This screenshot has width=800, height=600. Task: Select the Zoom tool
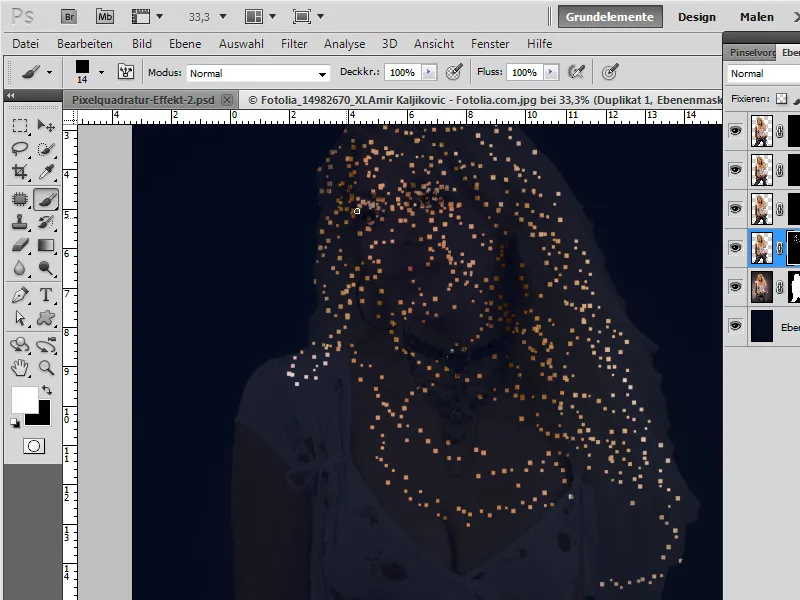[x=46, y=368]
